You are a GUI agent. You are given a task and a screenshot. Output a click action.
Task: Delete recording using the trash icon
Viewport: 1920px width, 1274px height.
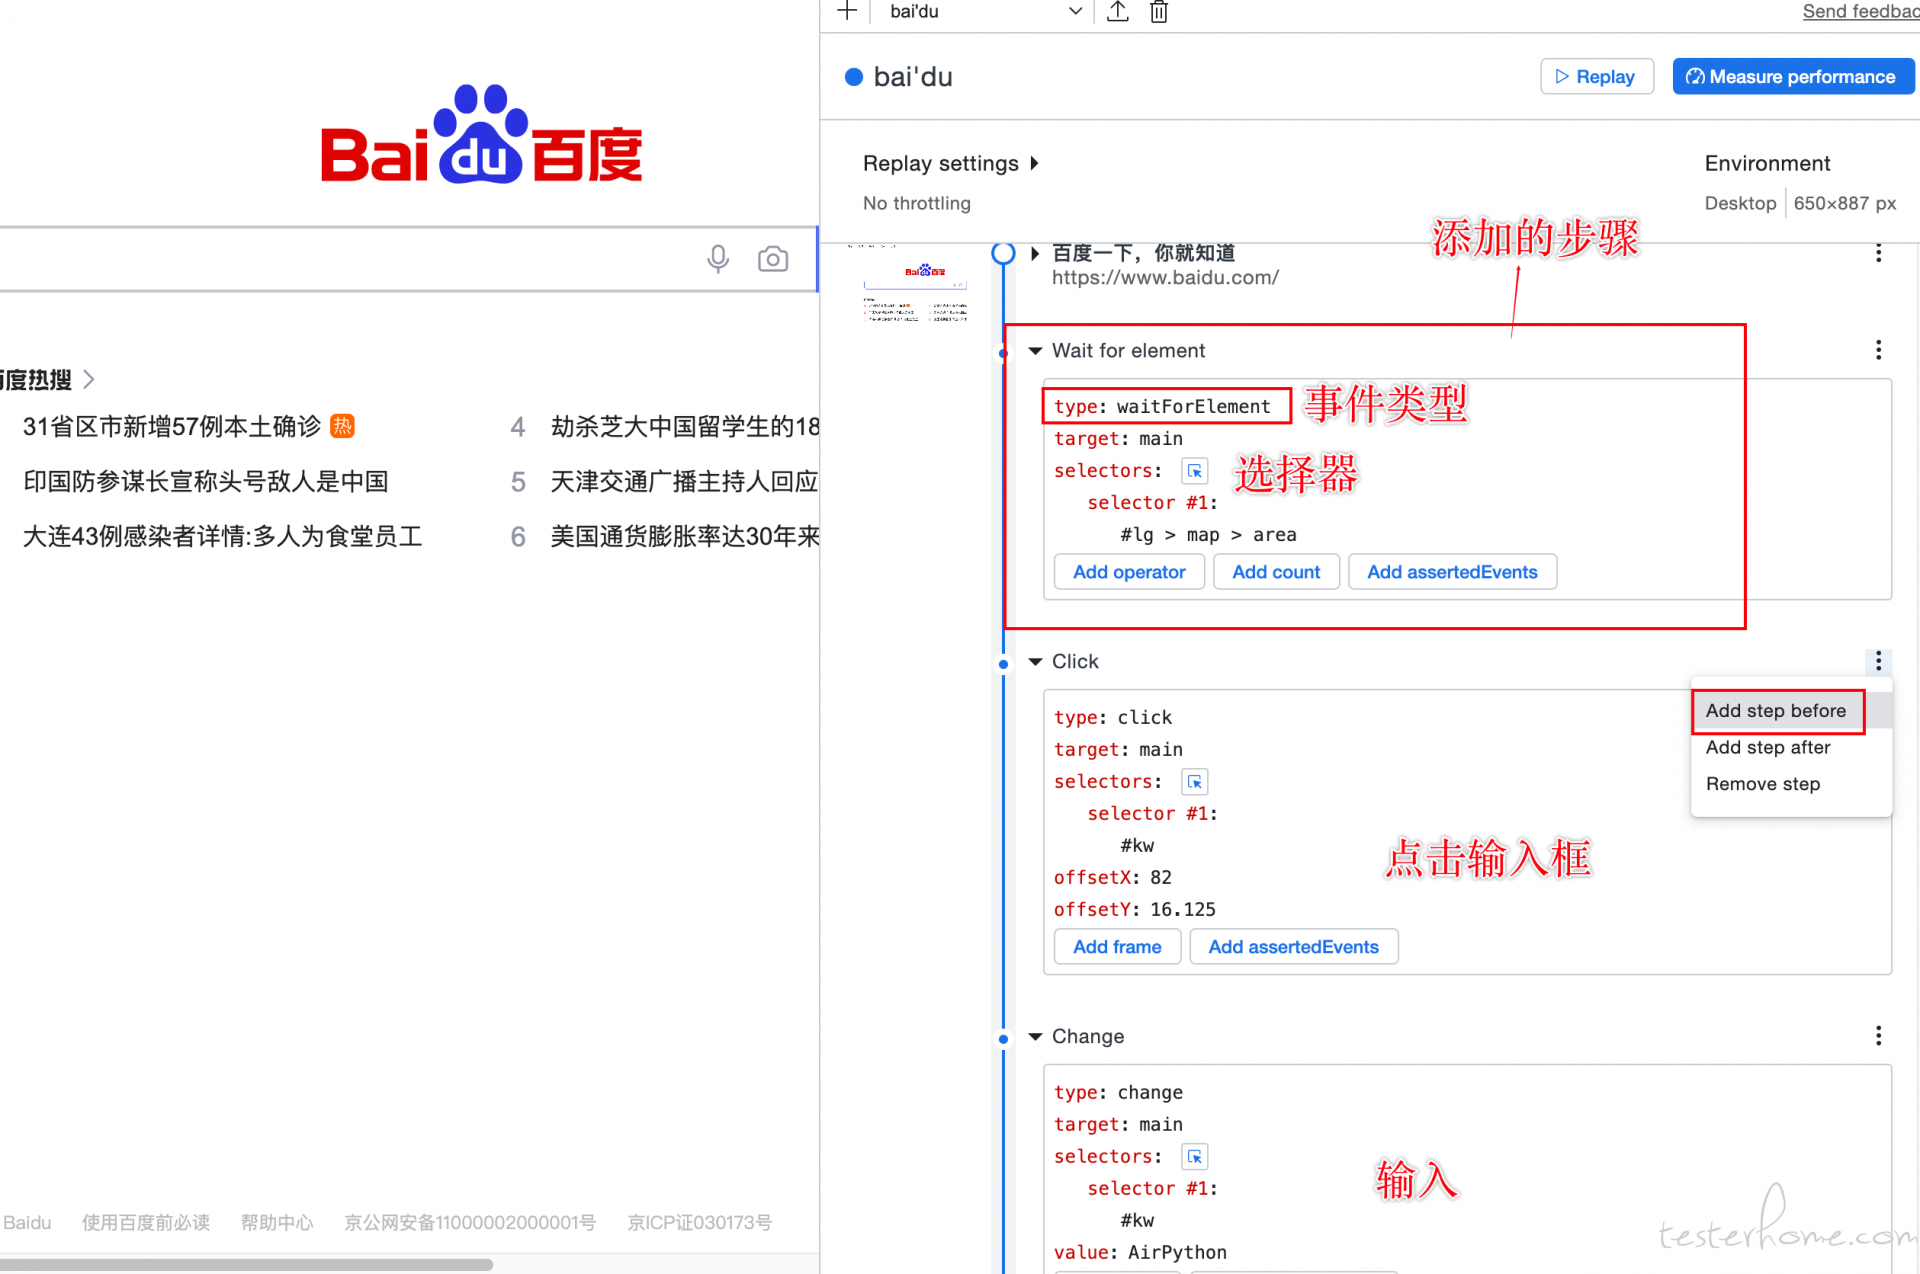pyautogui.click(x=1159, y=11)
